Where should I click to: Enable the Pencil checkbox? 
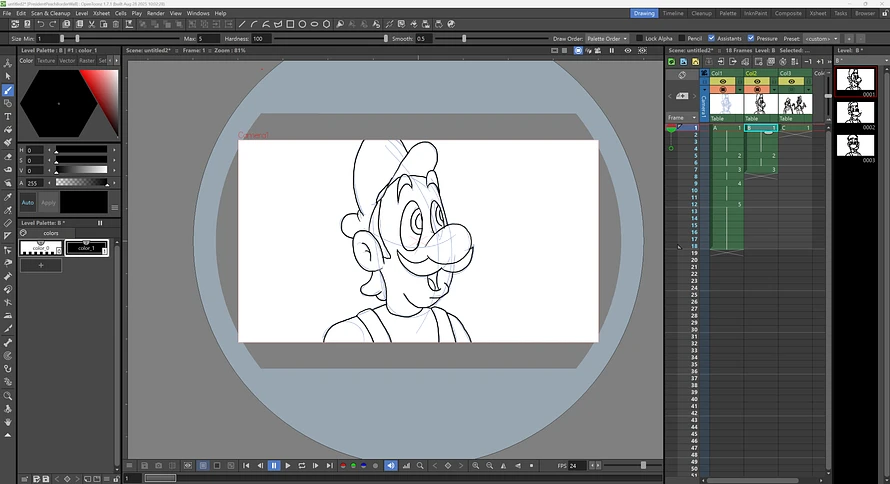click(682, 39)
